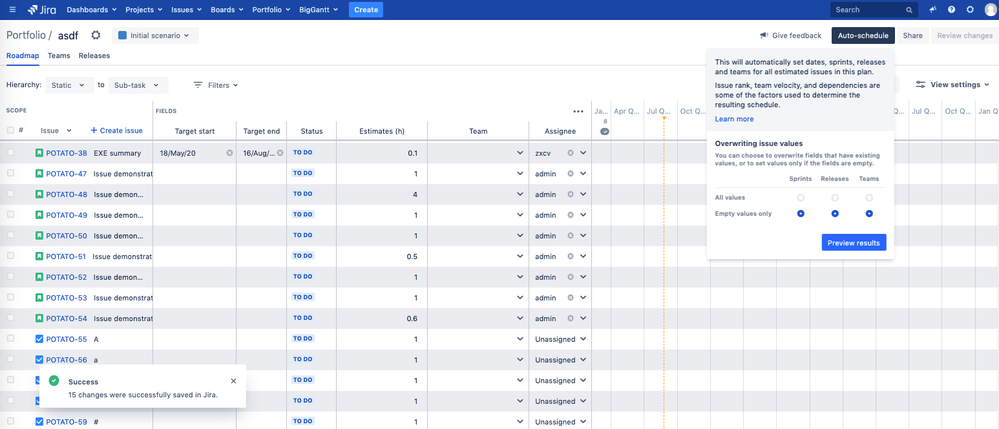Image resolution: width=999 pixels, height=429 pixels.
Task: Open the Learn more link
Action: (x=734, y=119)
